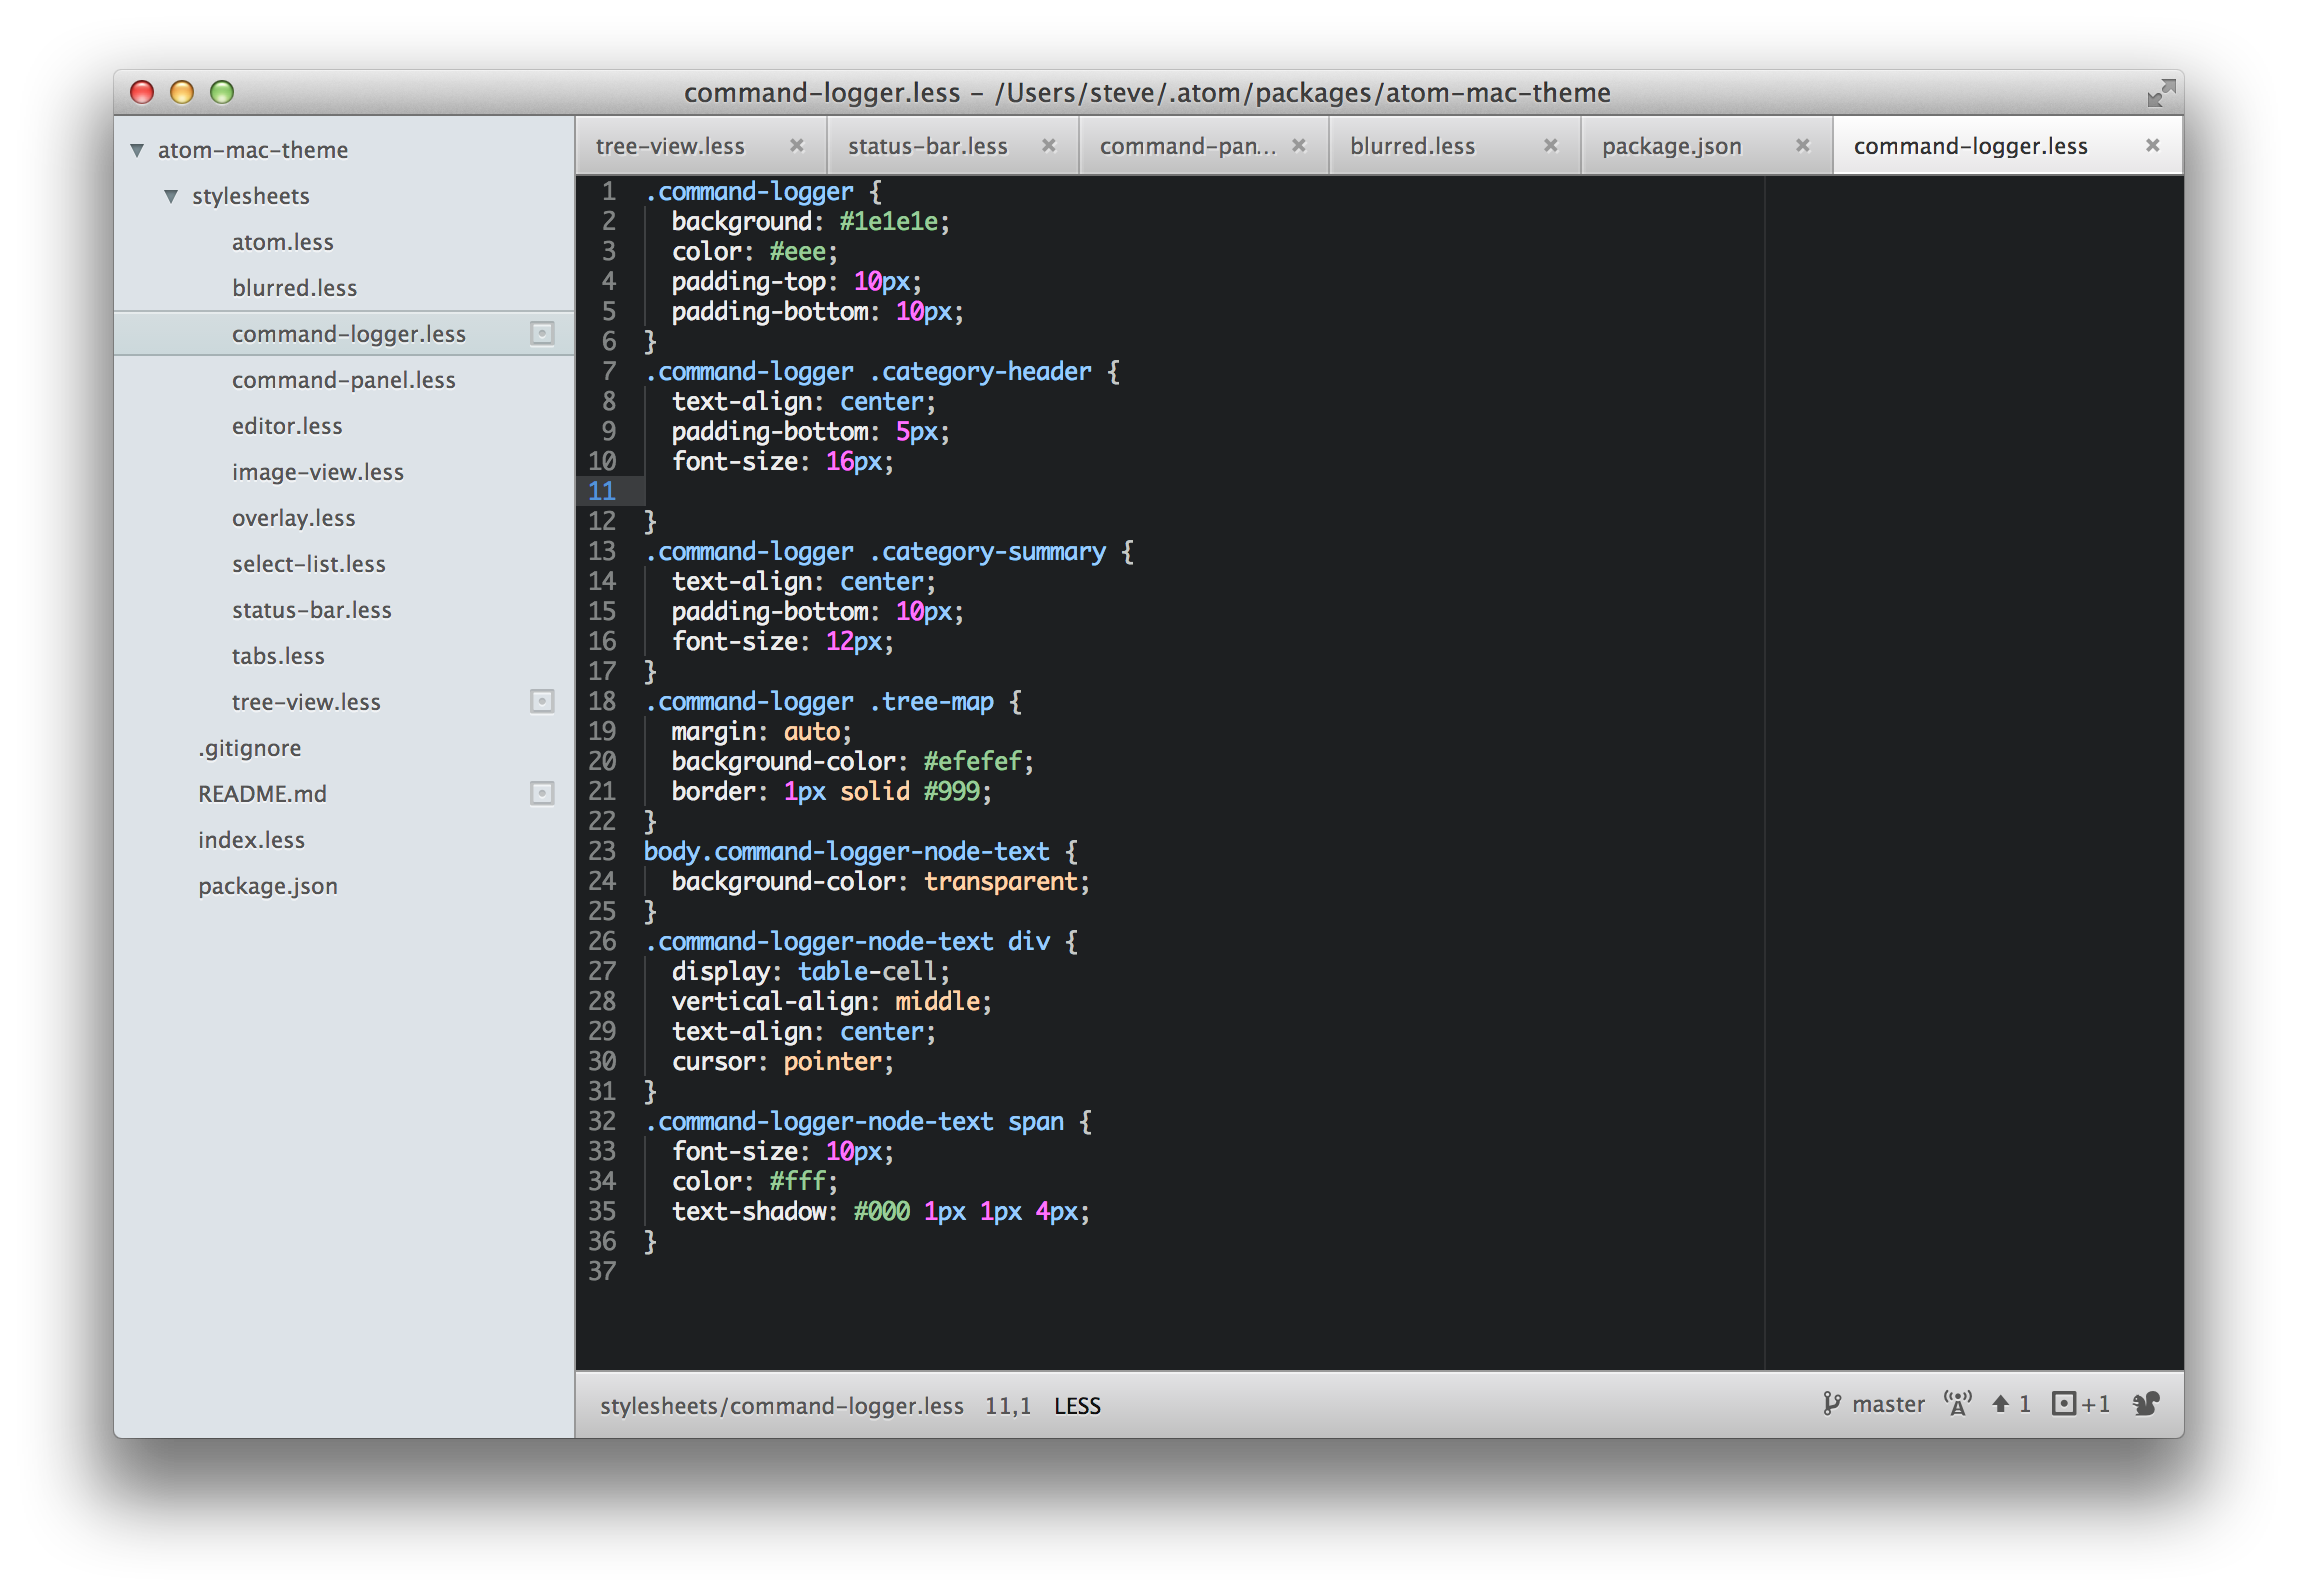Image resolution: width=2298 pixels, height=1596 pixels.
Task: Click the LESS grammar selector
Action: point(1077,1406)
